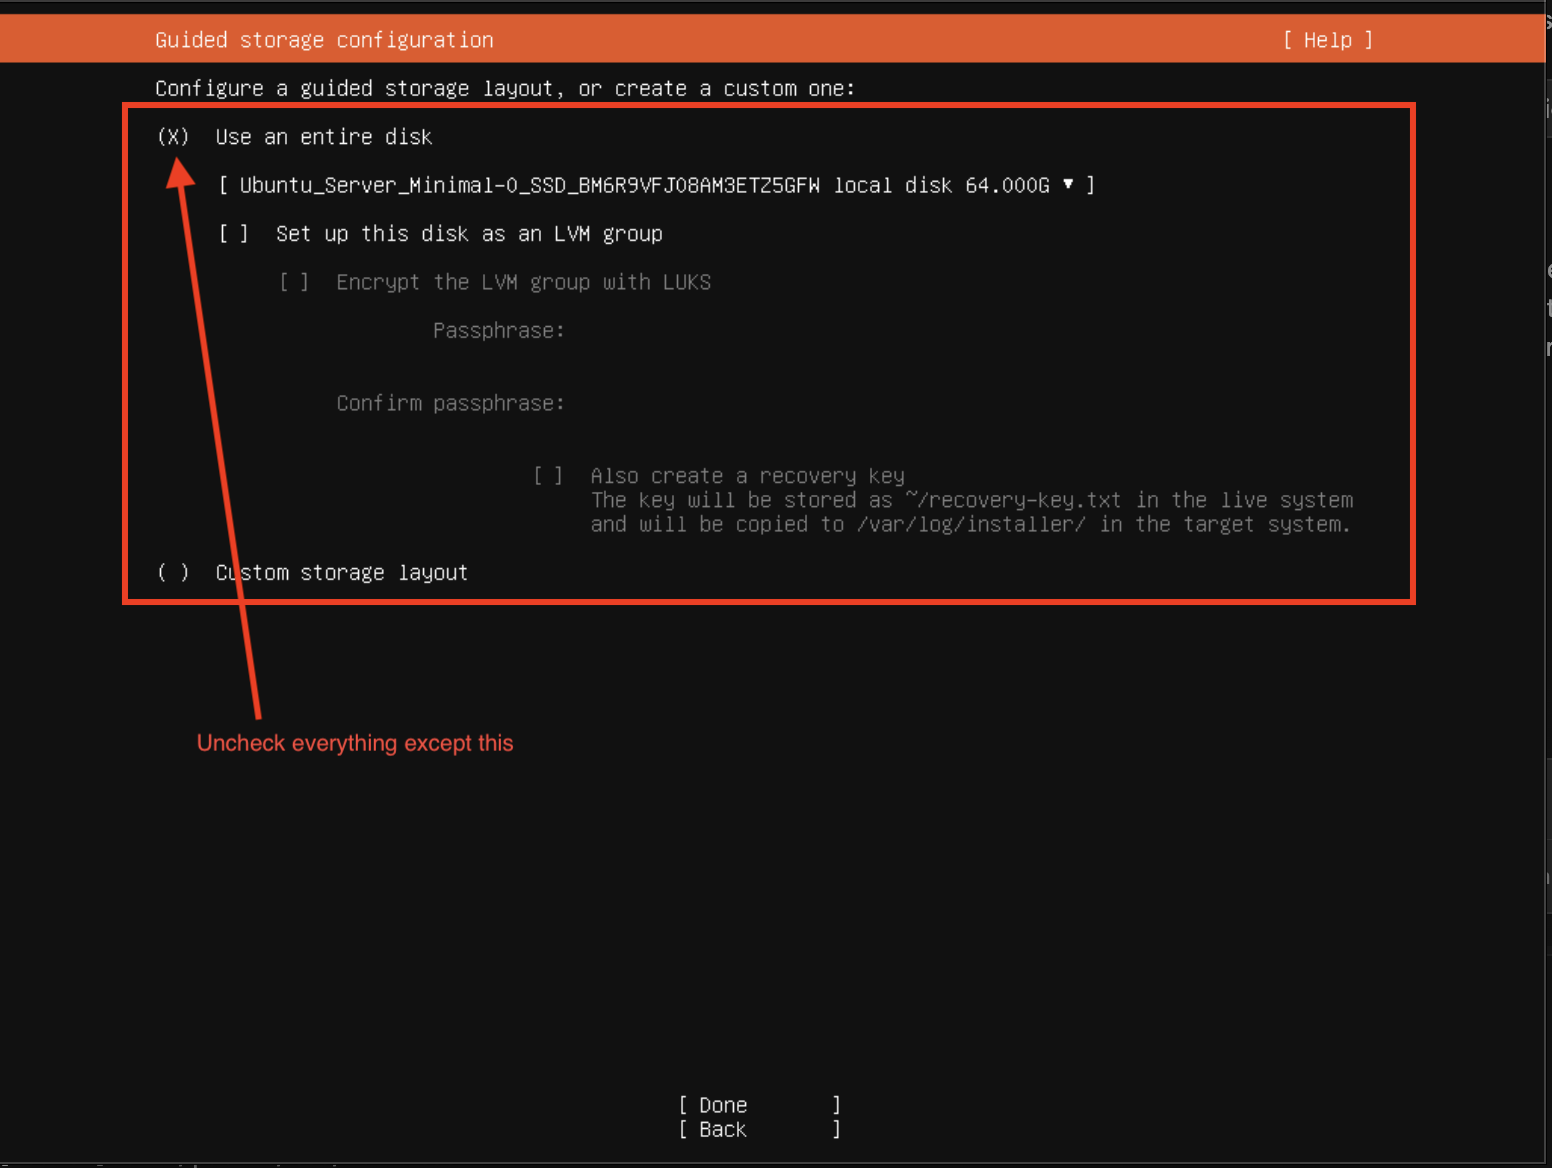Click the 'Configure a guided storage layout' heading
The width and height of the screenshot is (1552, 1168).
pos(504,88)
